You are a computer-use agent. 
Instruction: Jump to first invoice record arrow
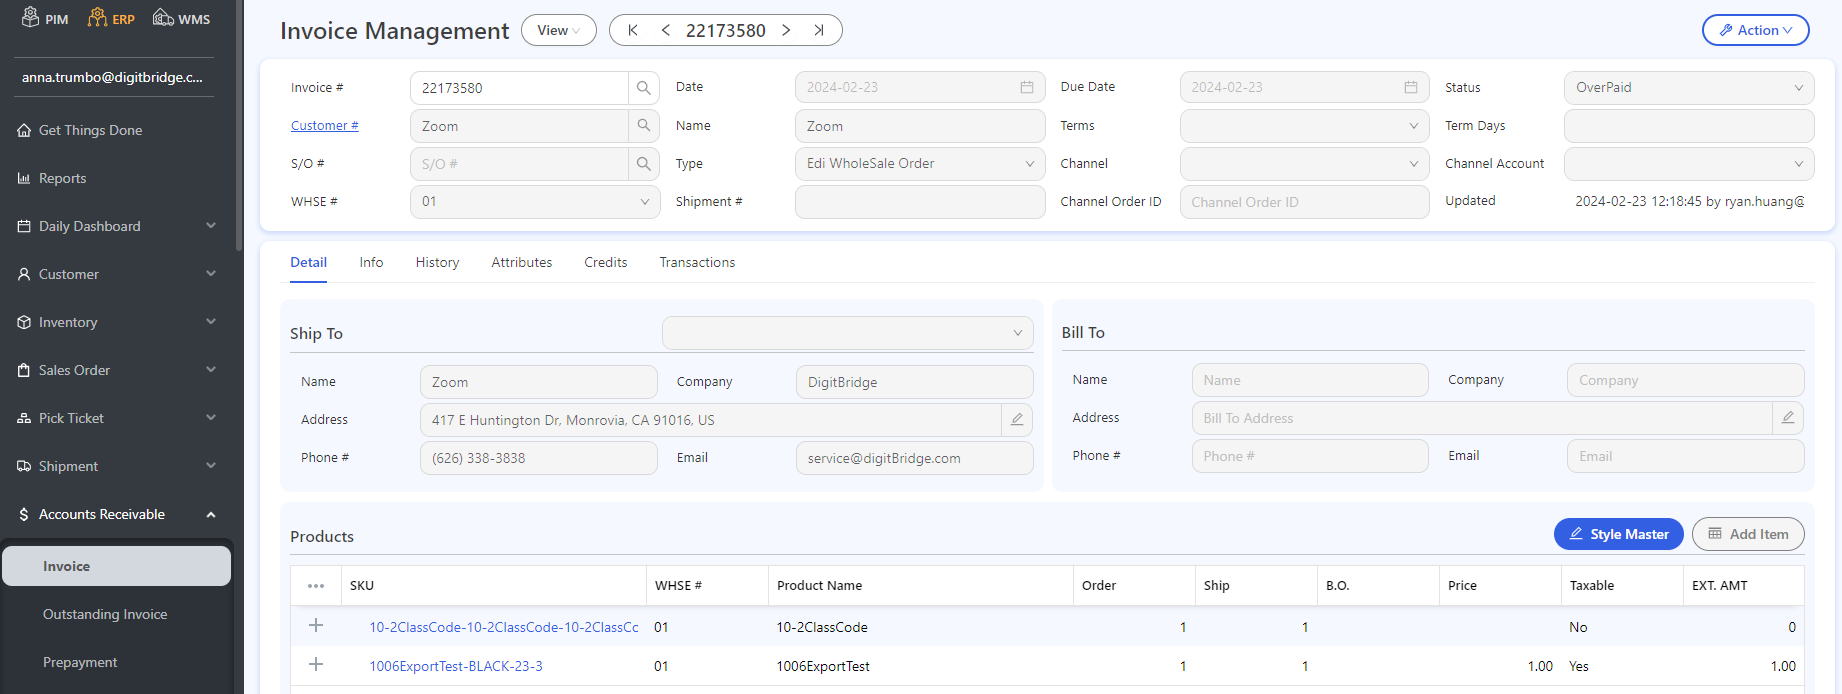coord(633,30)
